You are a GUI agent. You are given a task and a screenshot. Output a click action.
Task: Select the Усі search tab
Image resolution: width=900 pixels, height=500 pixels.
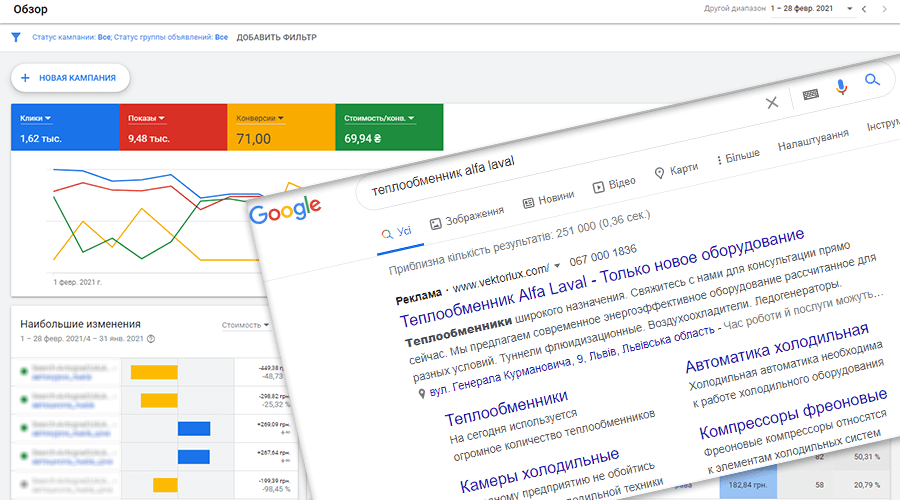tap(397, 232)
